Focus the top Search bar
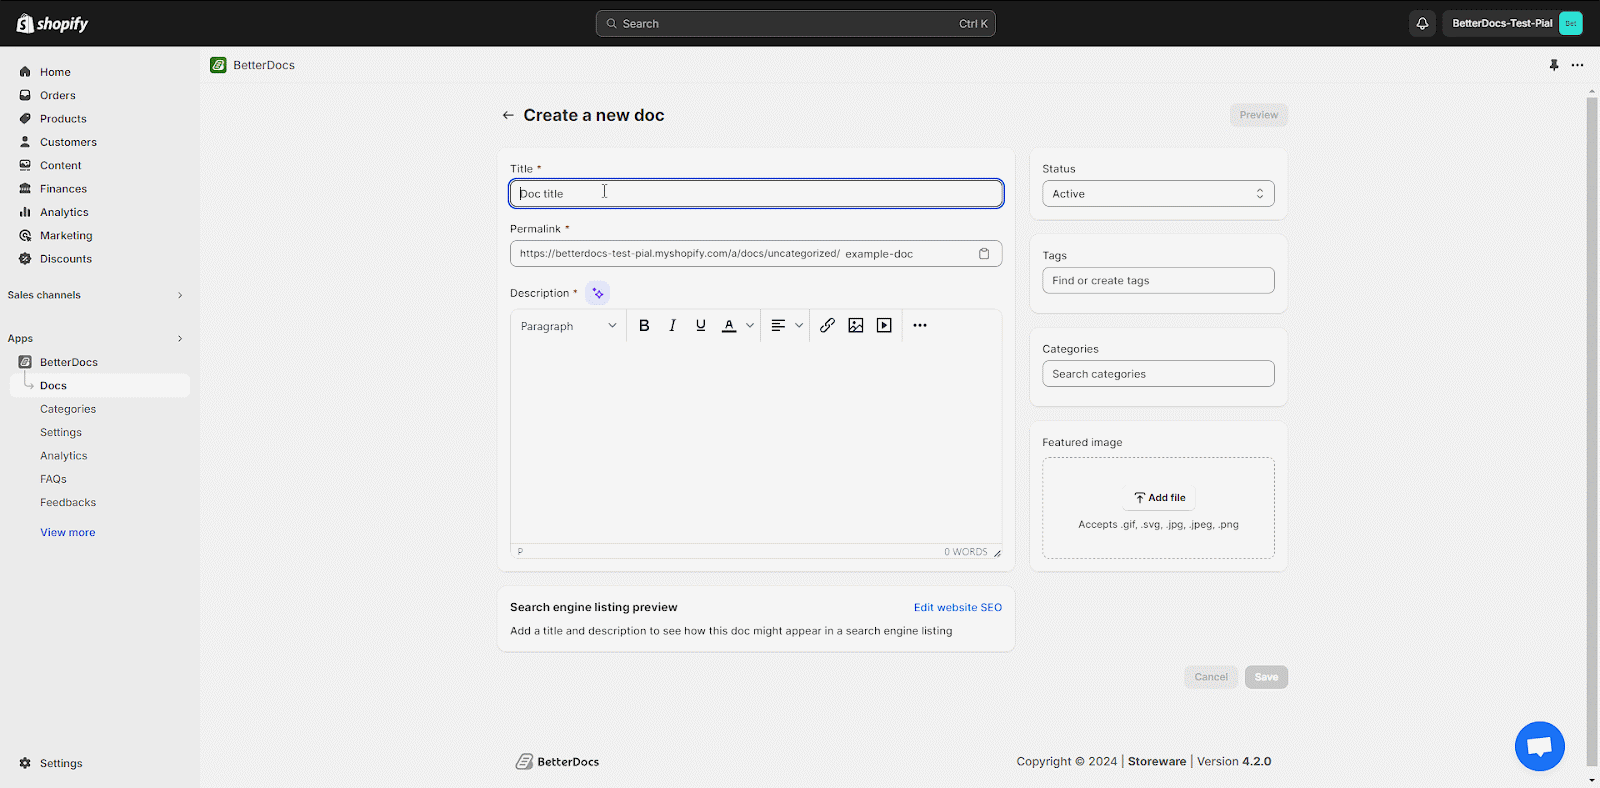This screenshot has height=788, width=1600. click(x=796, y=23)
